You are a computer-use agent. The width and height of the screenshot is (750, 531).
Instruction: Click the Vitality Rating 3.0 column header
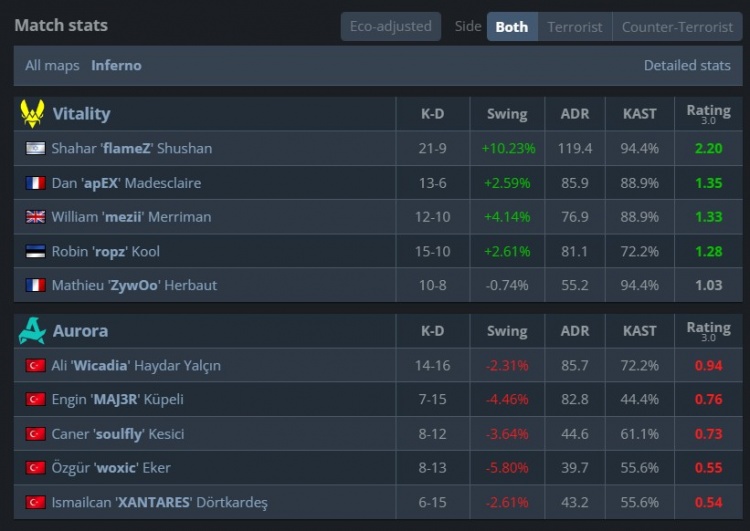(708, 114)
